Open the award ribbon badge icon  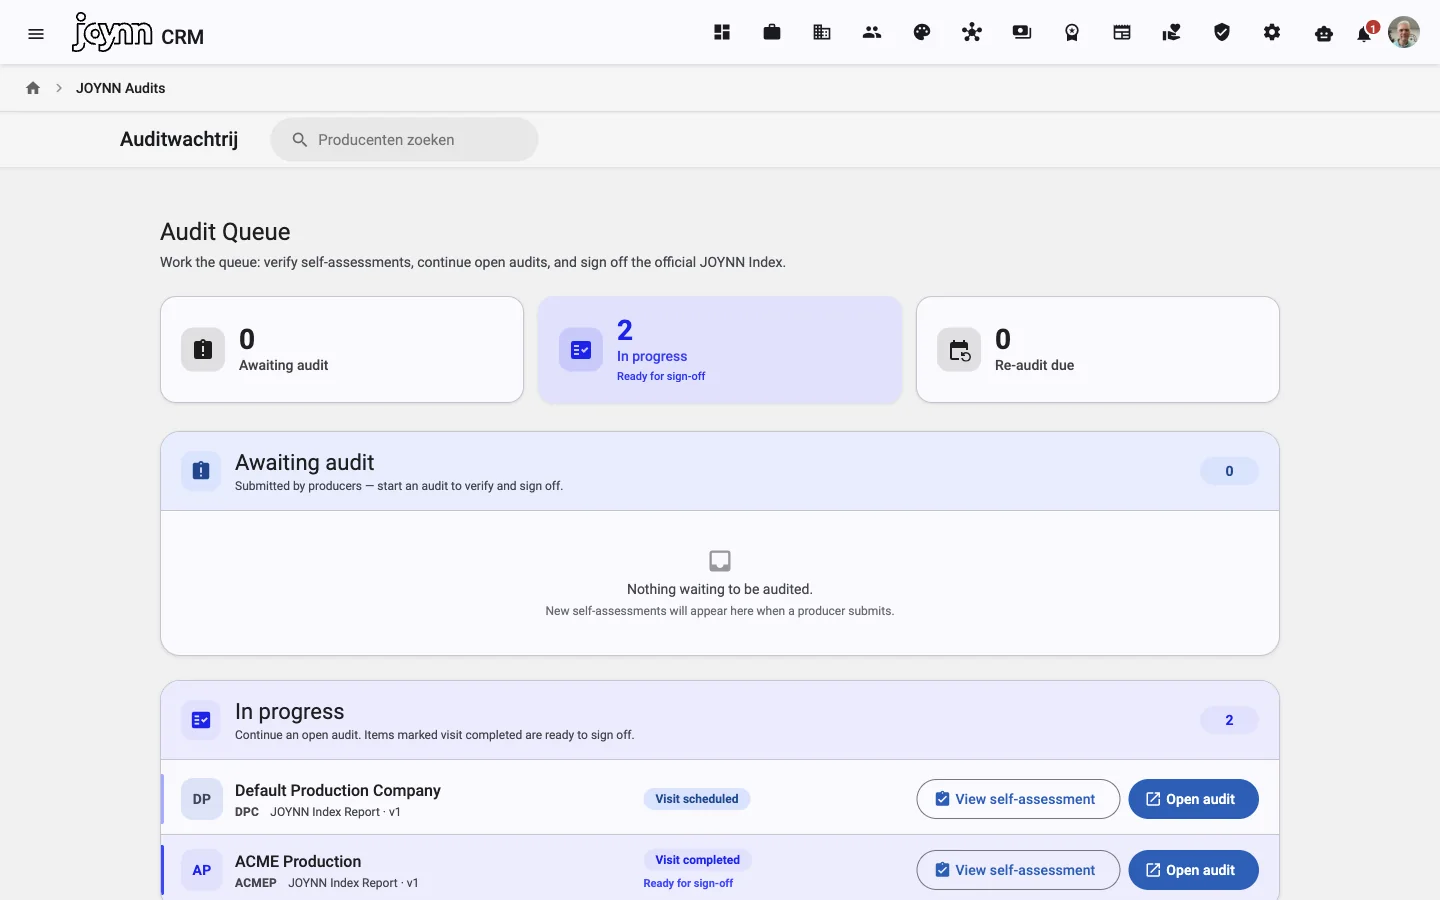tap(1072, 33)
